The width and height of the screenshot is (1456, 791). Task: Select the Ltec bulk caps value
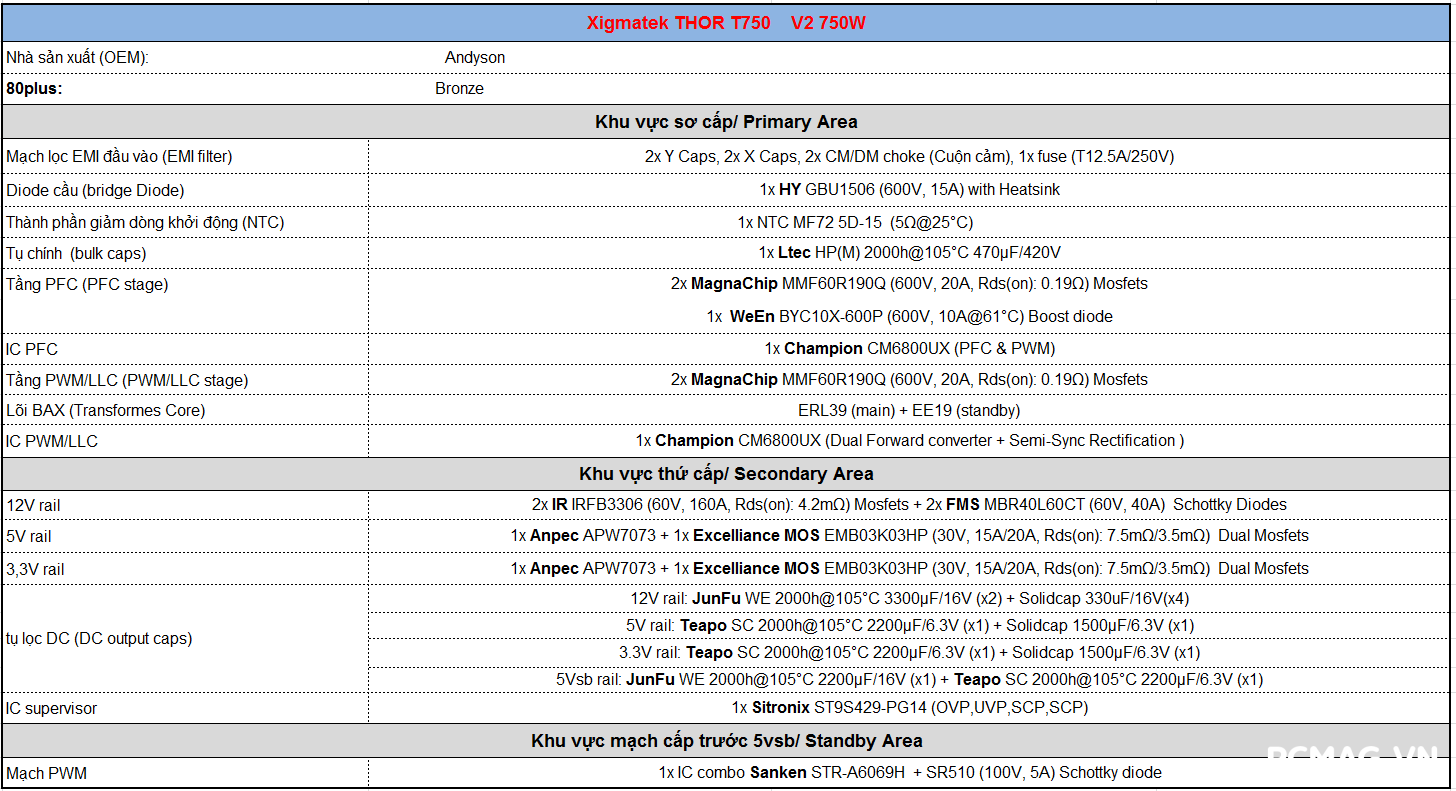pyautogui.click(x=909, y=253)
